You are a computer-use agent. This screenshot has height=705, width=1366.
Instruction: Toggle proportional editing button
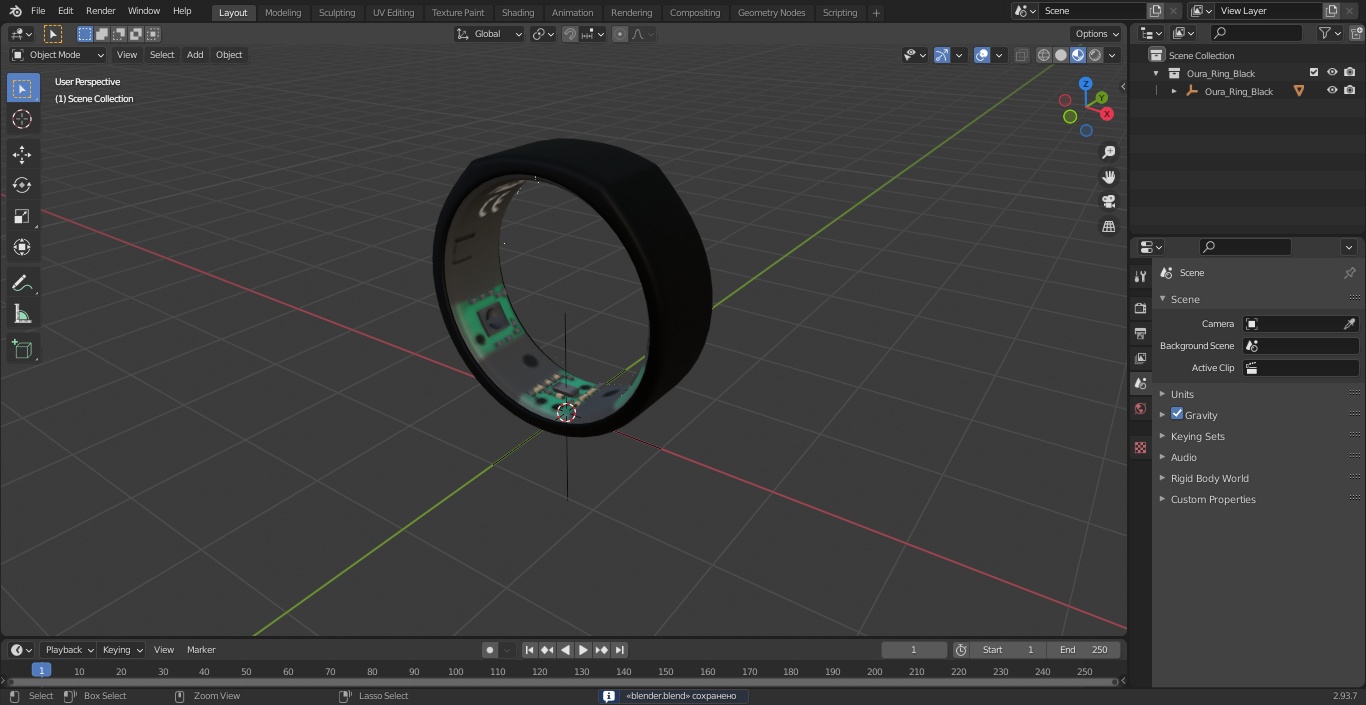click(620, 34)
